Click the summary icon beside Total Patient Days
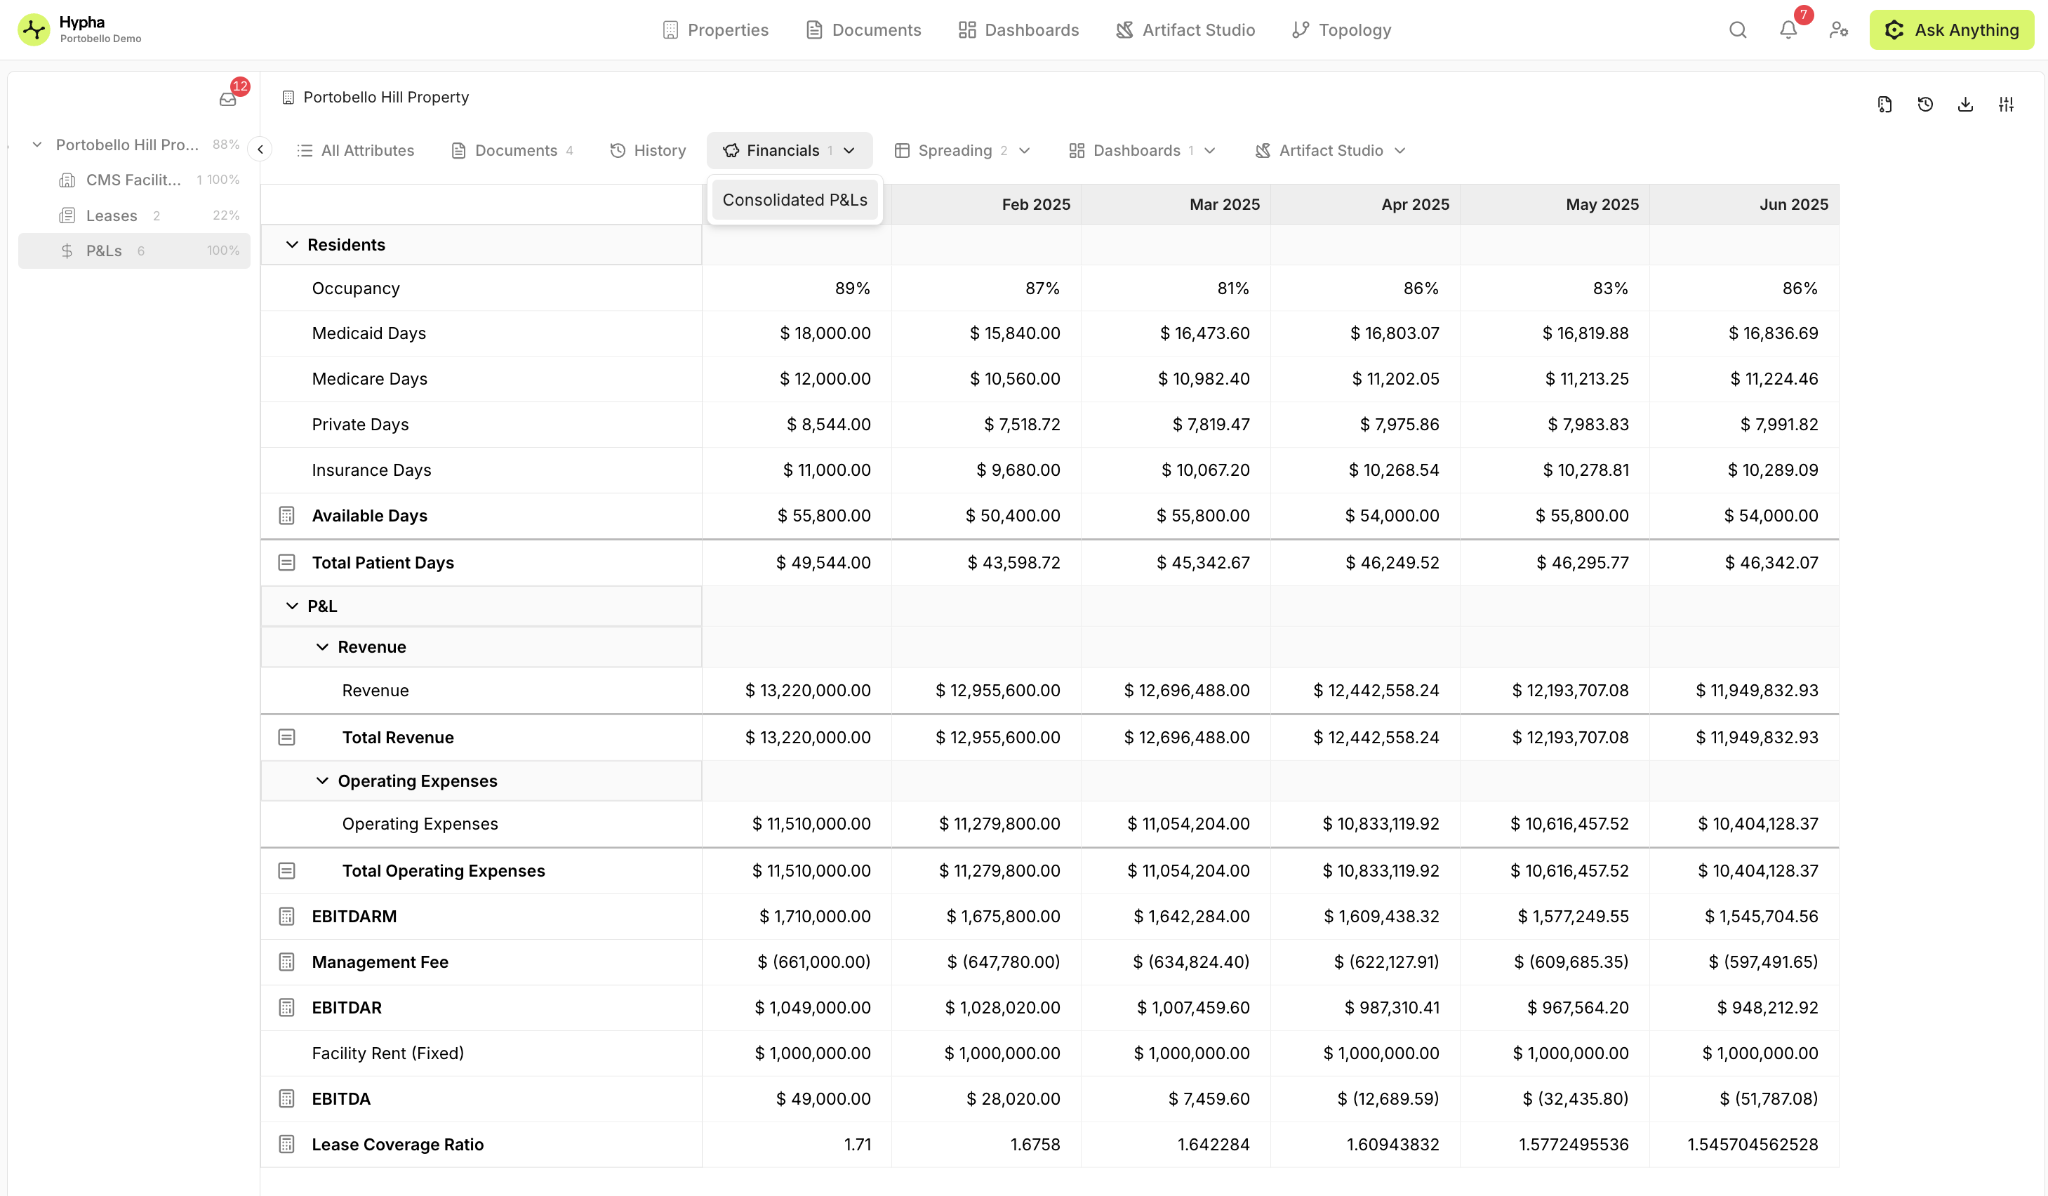Screen dimensions: 2048x1196 tap(287, 562)
